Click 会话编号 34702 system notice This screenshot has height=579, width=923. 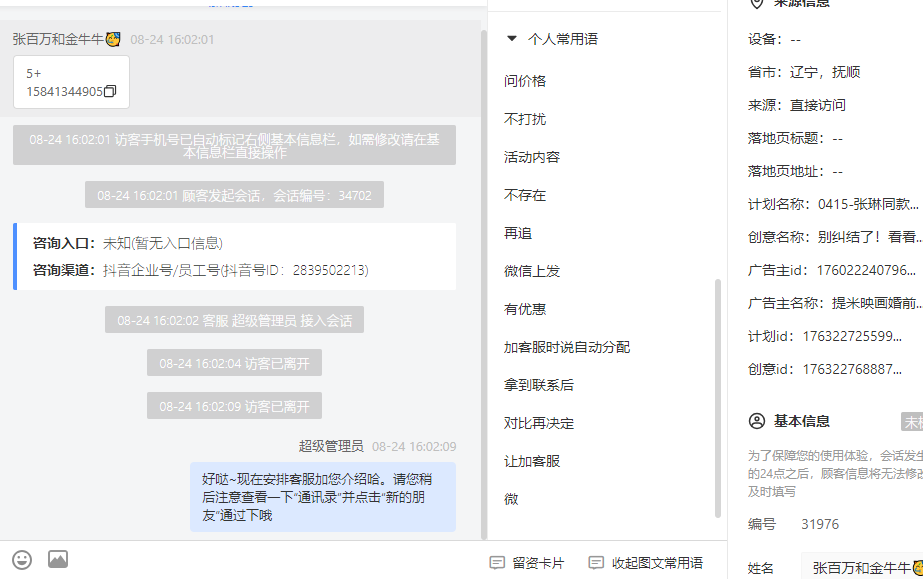click(234, 195)
